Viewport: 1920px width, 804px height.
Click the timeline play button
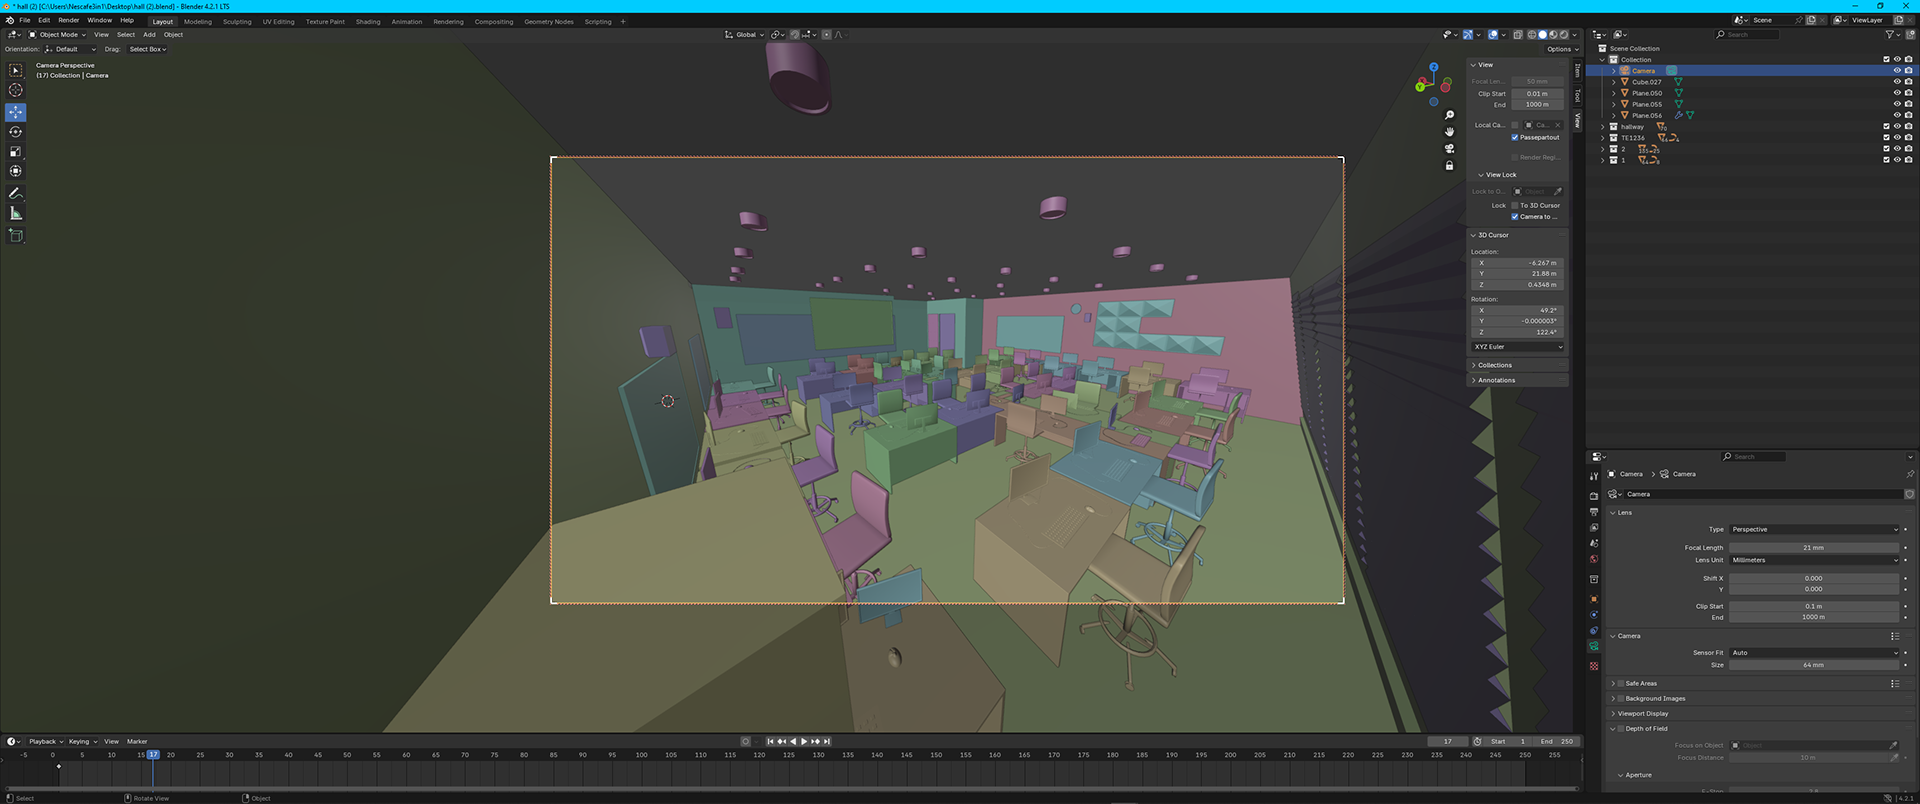tap(804, 742)
